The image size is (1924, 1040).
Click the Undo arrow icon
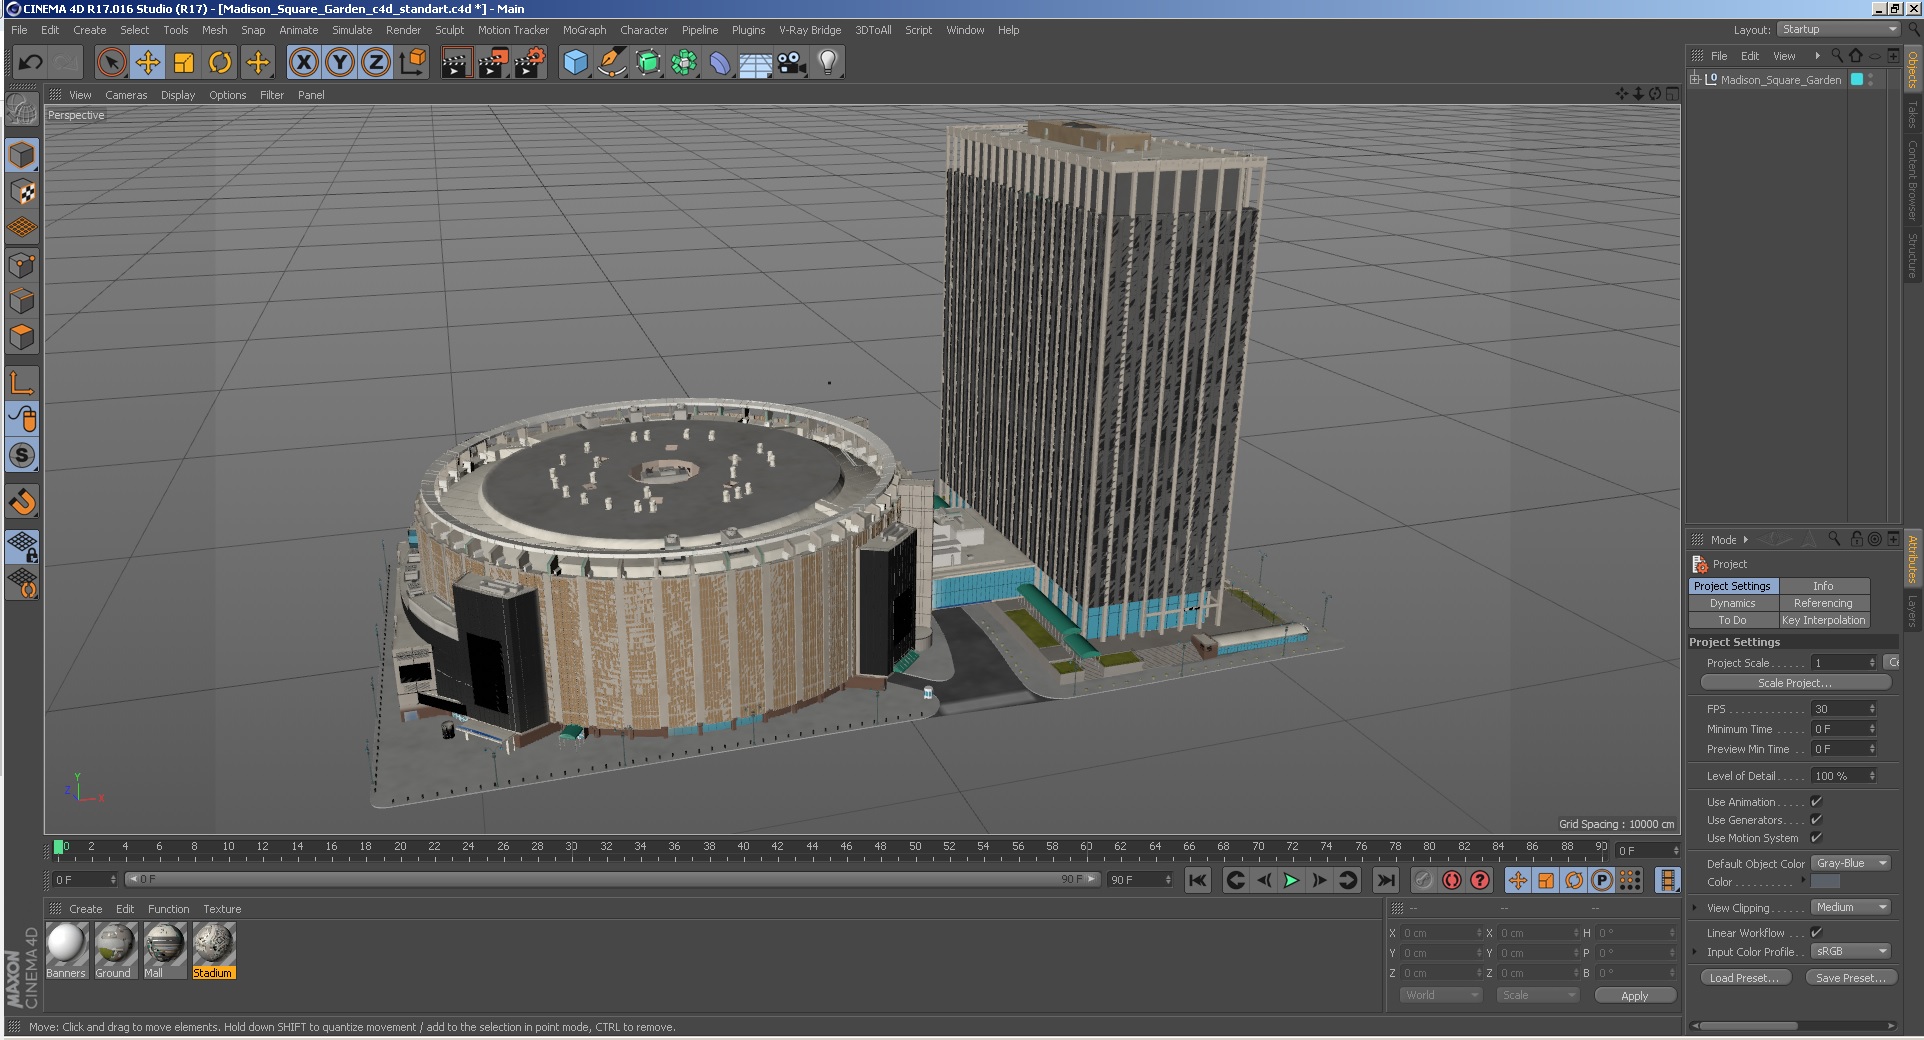coord(30,63)
